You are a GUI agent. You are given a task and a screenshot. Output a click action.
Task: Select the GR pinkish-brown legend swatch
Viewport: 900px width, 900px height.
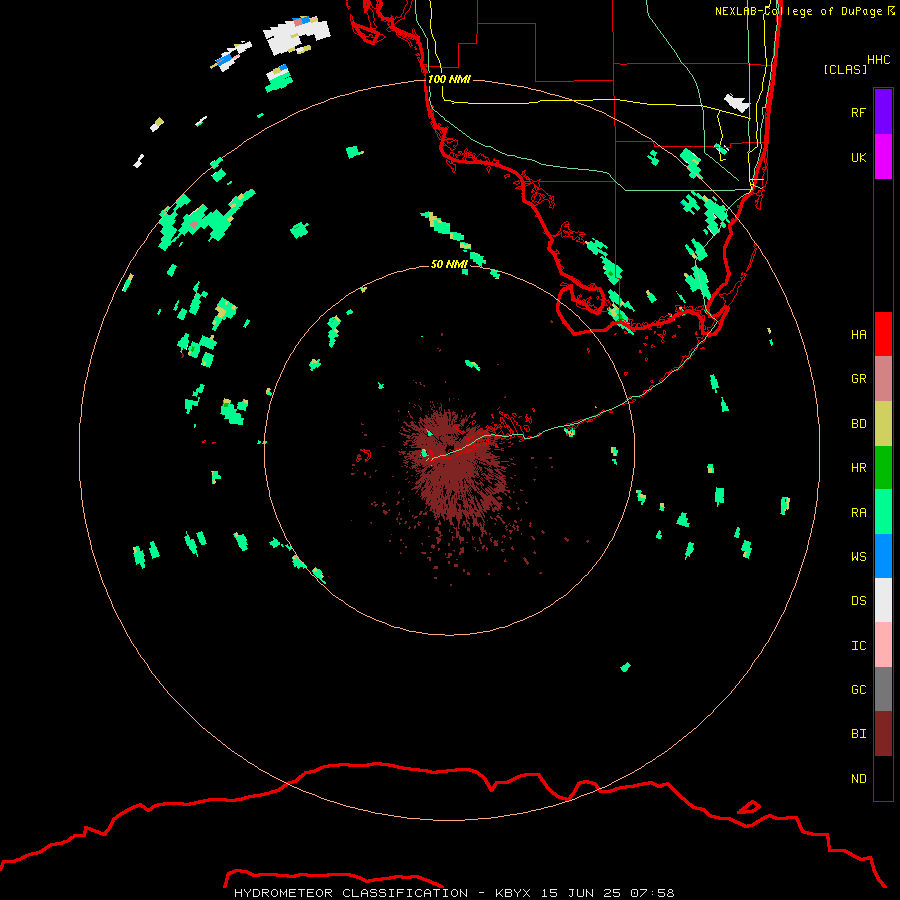[x=883, y=379]
